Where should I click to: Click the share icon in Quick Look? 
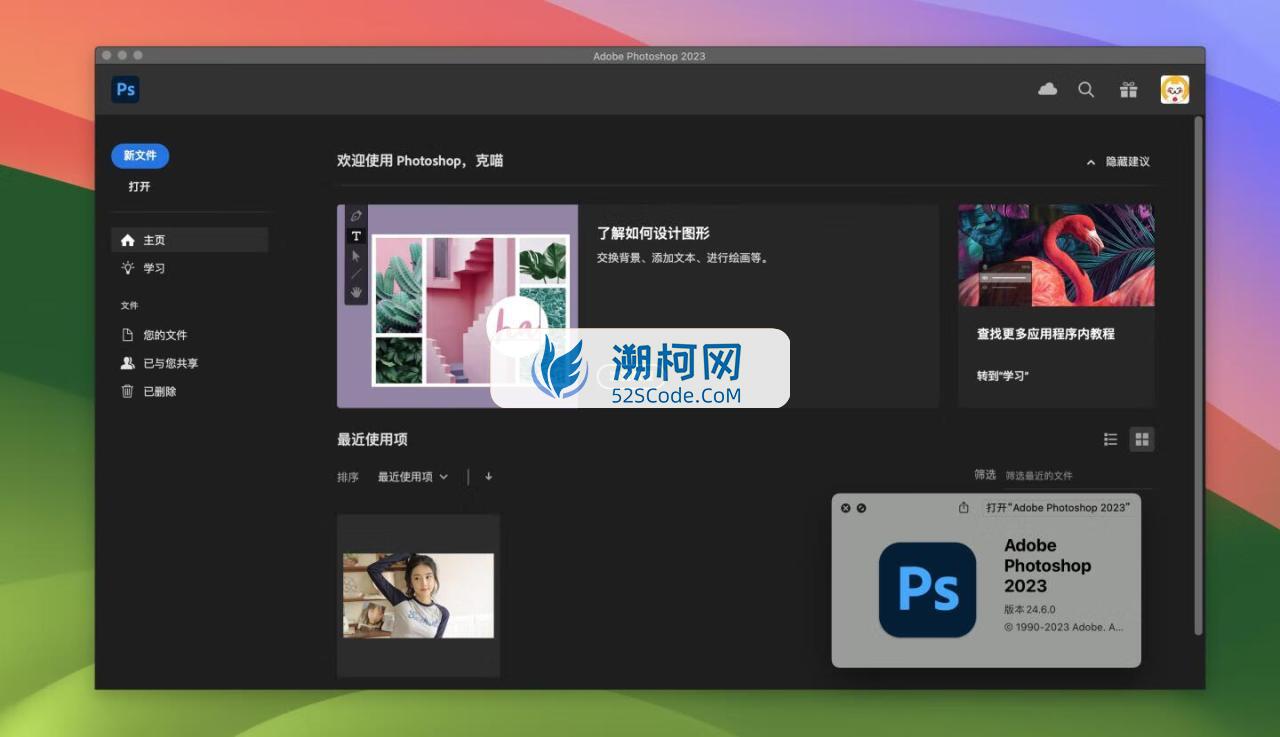point(964,508)
